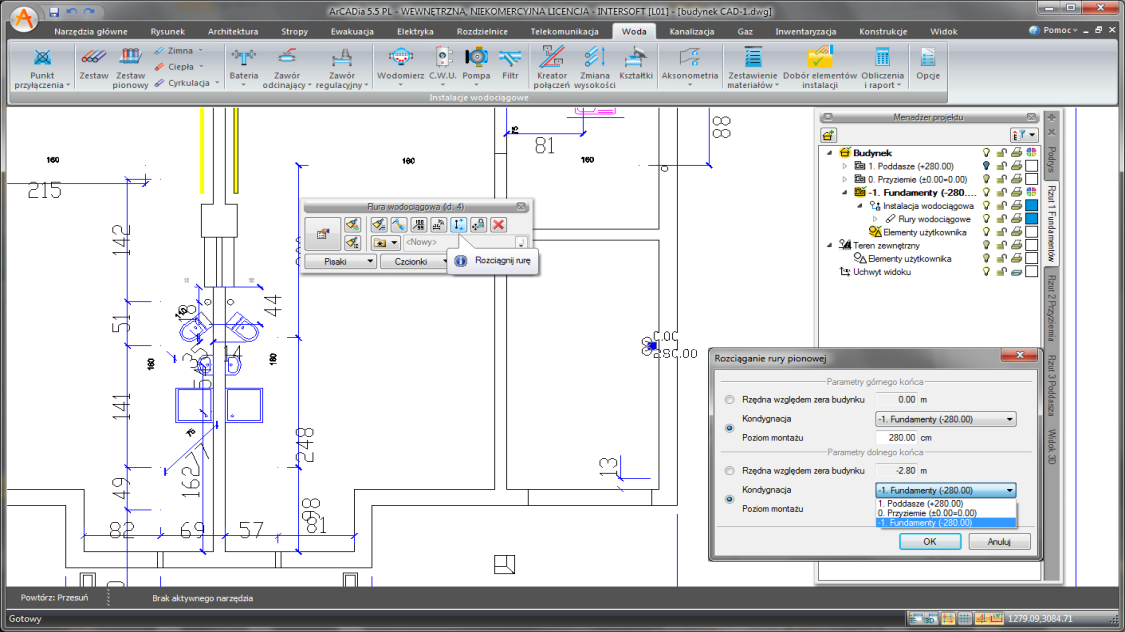
Task: Open pipe properties large button
Action: (323, 234)
